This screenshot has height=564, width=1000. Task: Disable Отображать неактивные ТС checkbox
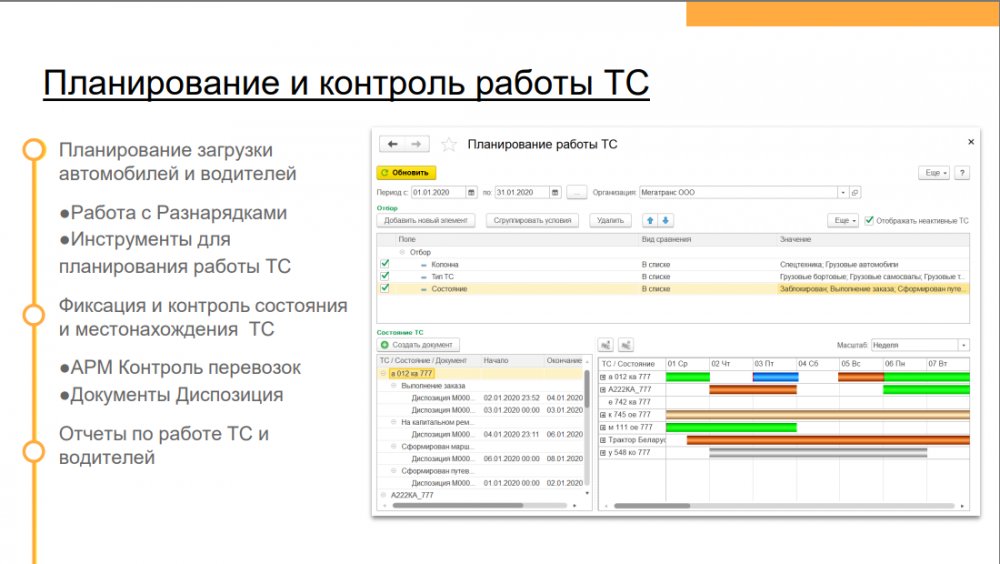(869, 220)
